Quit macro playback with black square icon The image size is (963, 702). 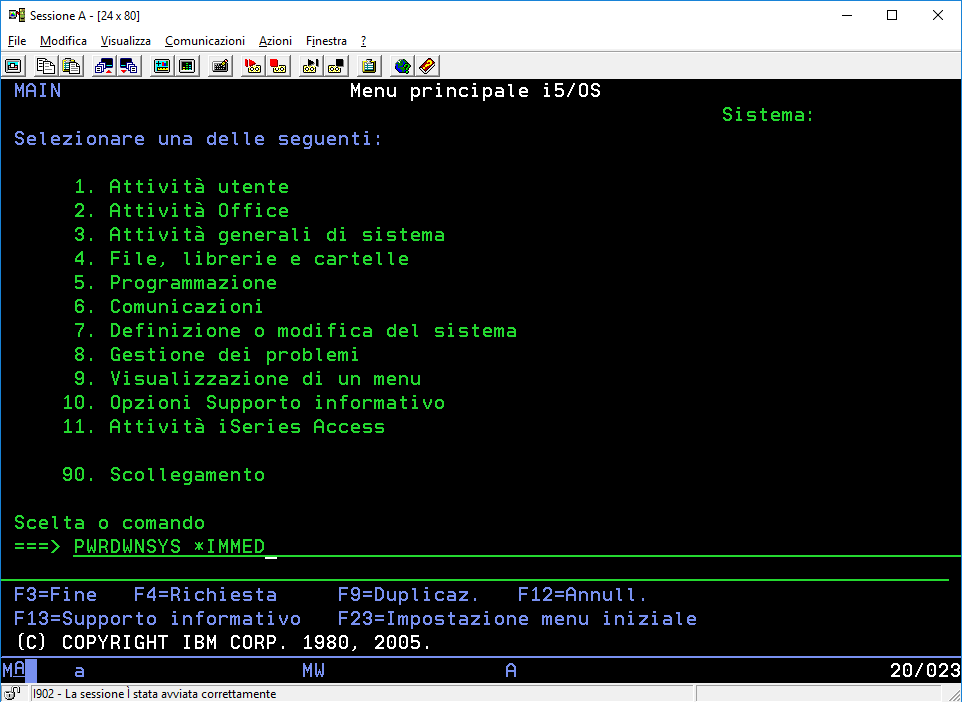[x=337, y=66]
